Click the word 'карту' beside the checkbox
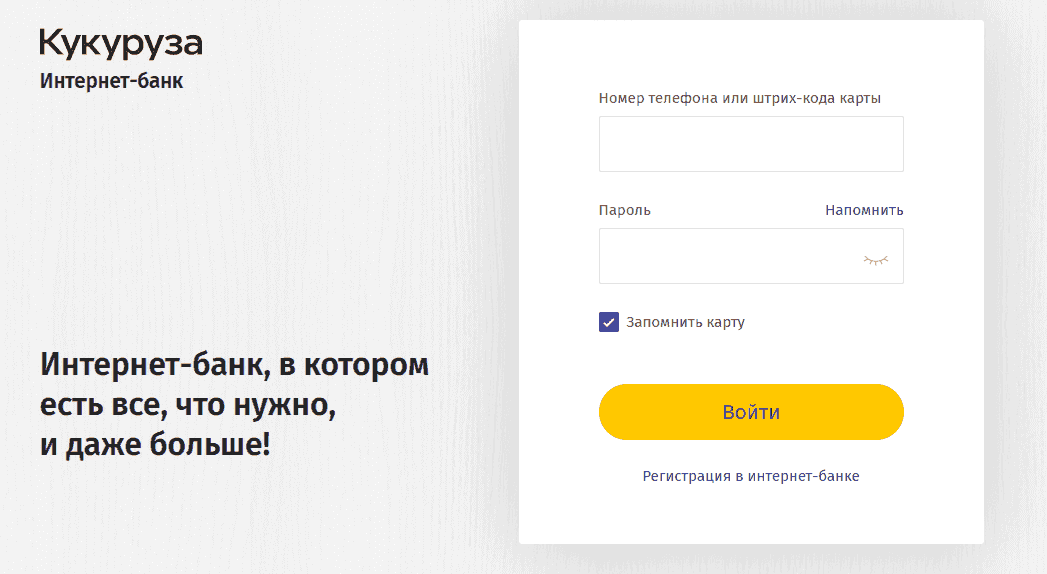This screenshot has width=1047, height=574. tap(725, 322)
